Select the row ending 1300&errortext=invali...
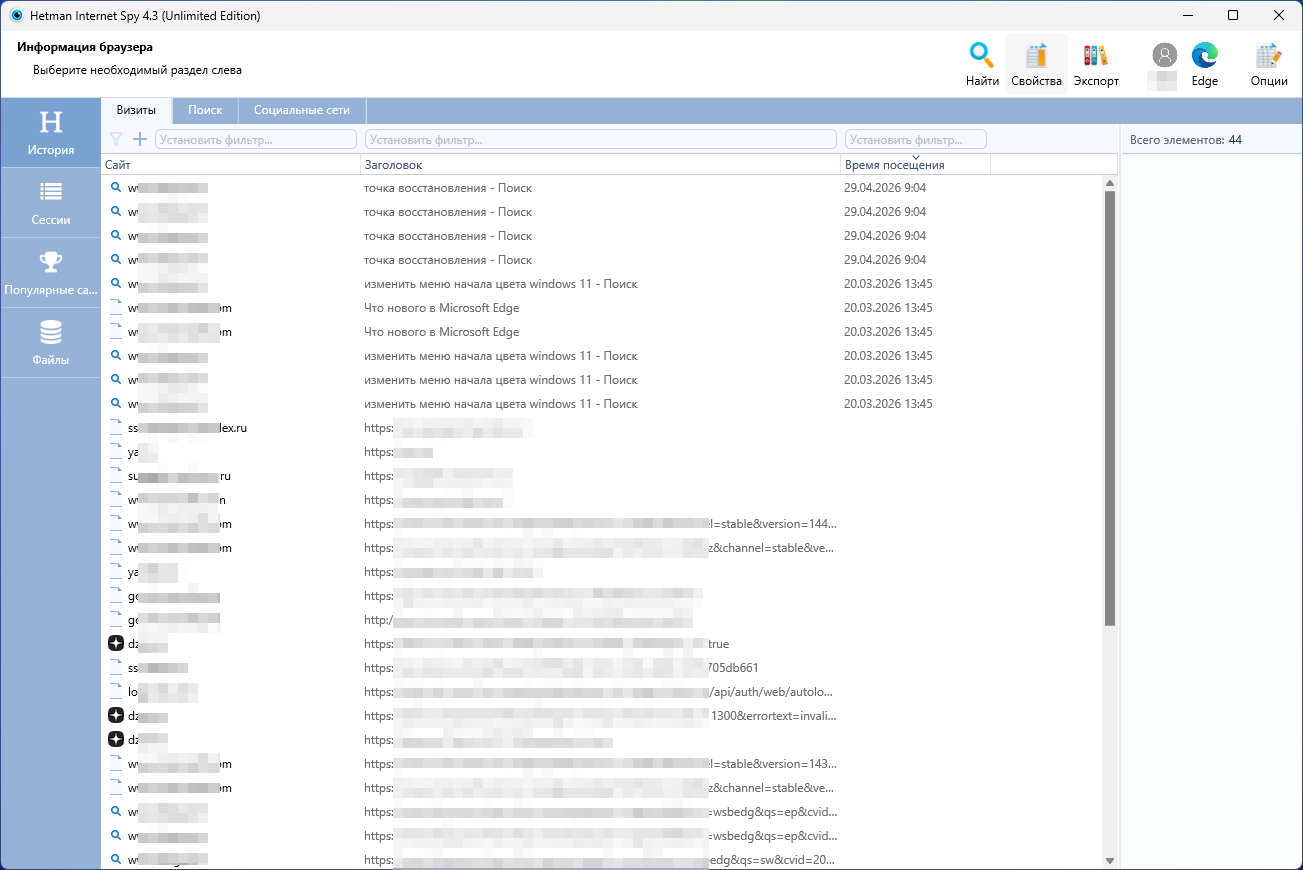The image size is (1303, 870). [x=601, y=716]
